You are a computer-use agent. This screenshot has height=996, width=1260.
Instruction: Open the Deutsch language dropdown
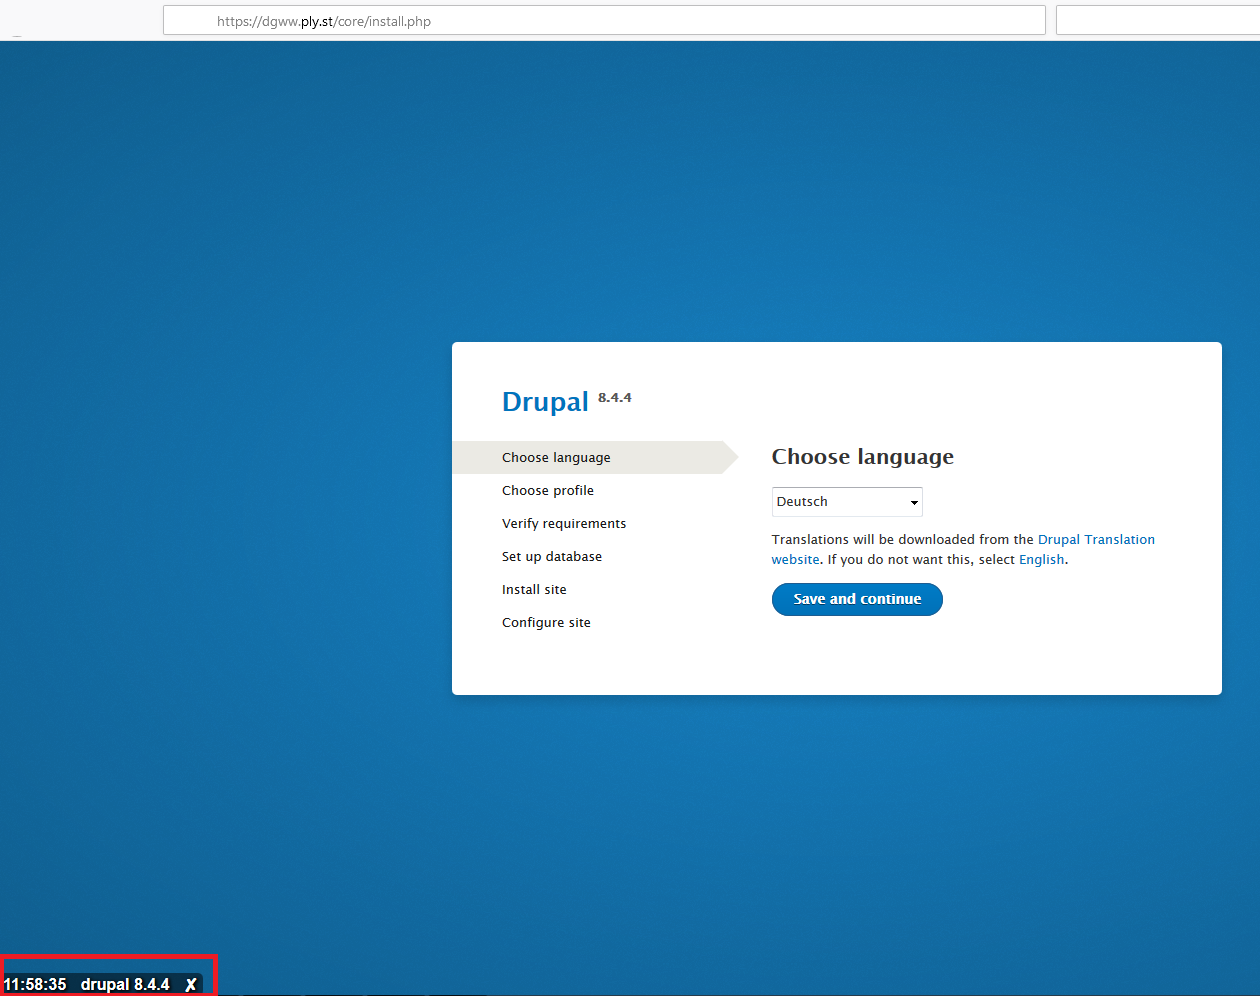pos(847,502)
